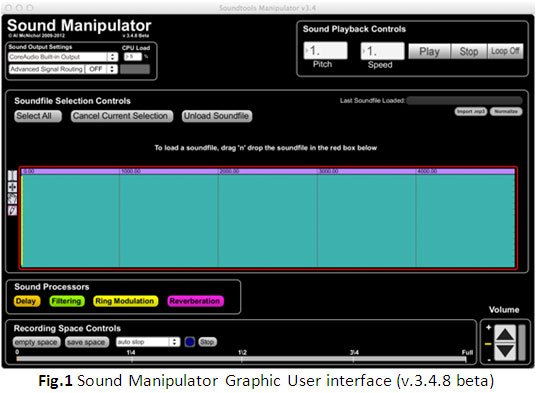Viewport: 538px width, 393px height.
Task: Click the Last Soundfile Loaded field
Action: [465, 101]
